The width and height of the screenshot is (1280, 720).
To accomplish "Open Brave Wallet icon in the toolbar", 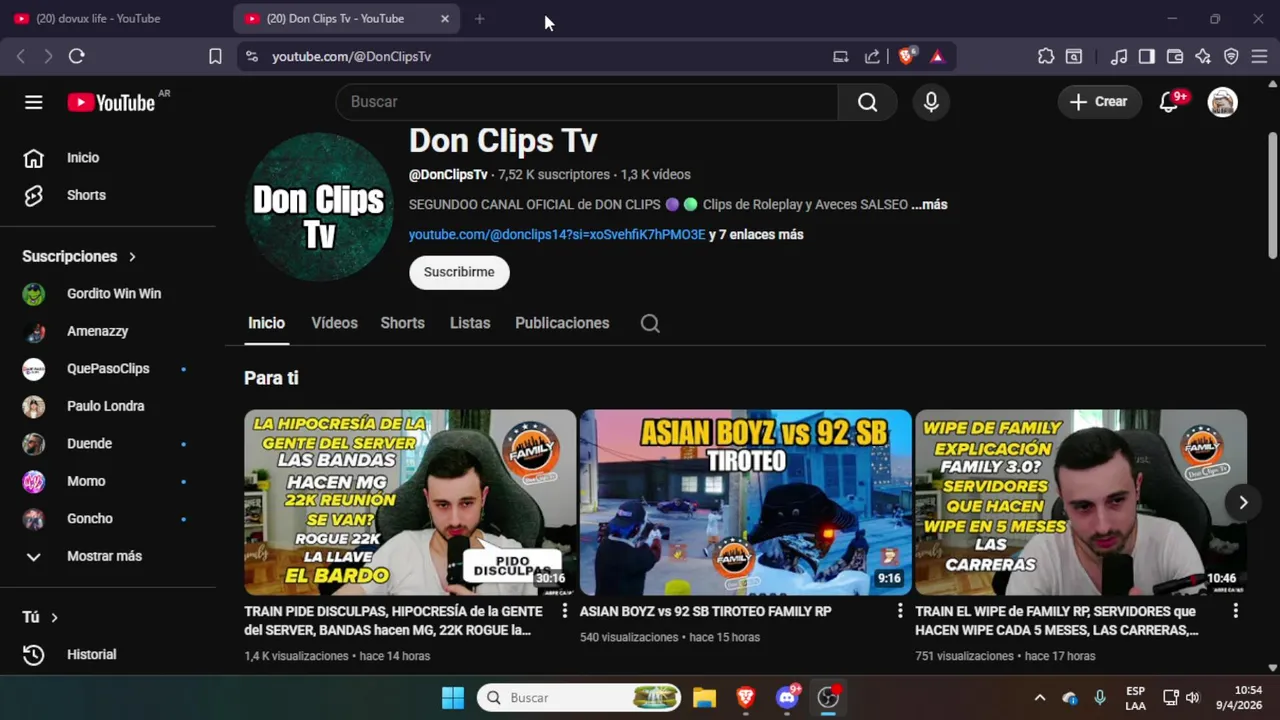I will click(1175, 57).
